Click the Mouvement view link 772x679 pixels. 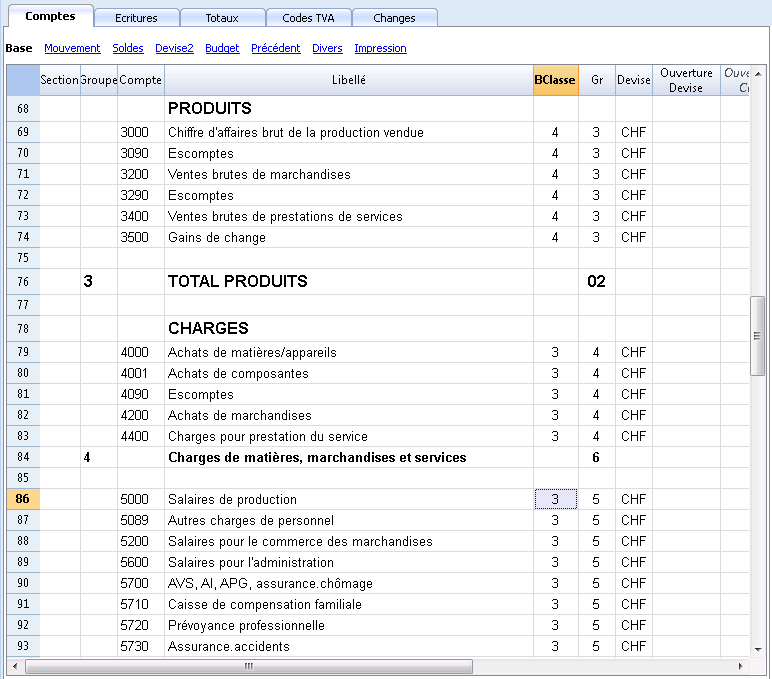click(72, 48)
